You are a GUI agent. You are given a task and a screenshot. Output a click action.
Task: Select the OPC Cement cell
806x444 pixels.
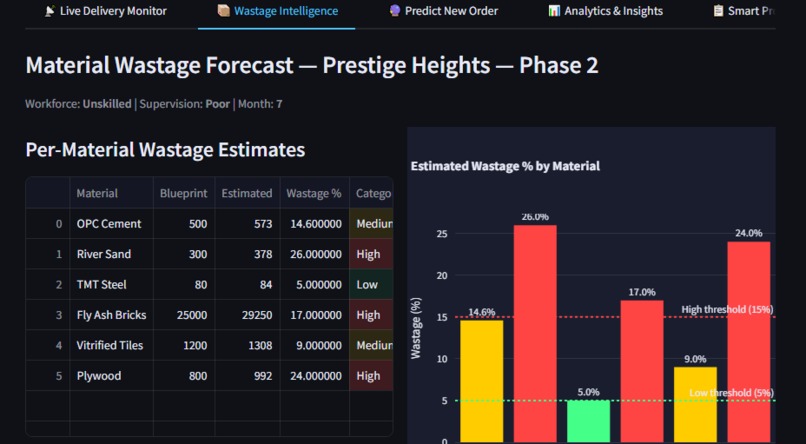point(112,224)
